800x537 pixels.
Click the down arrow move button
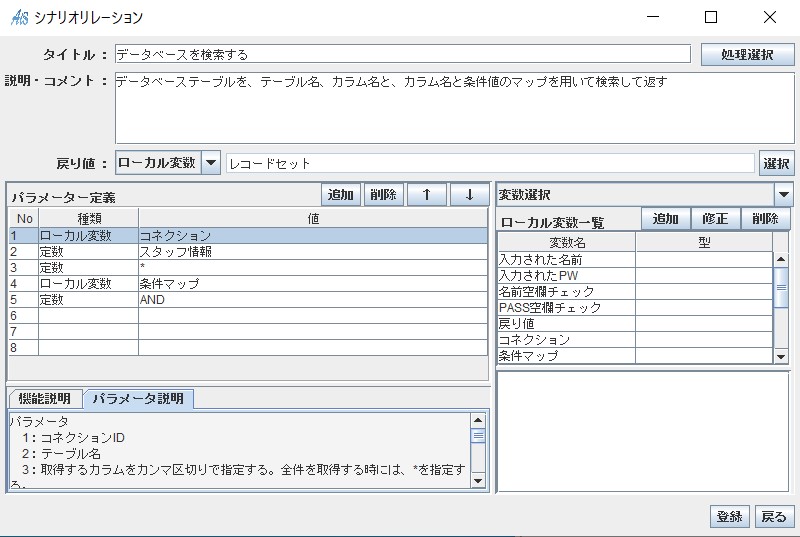pos(469,195)
